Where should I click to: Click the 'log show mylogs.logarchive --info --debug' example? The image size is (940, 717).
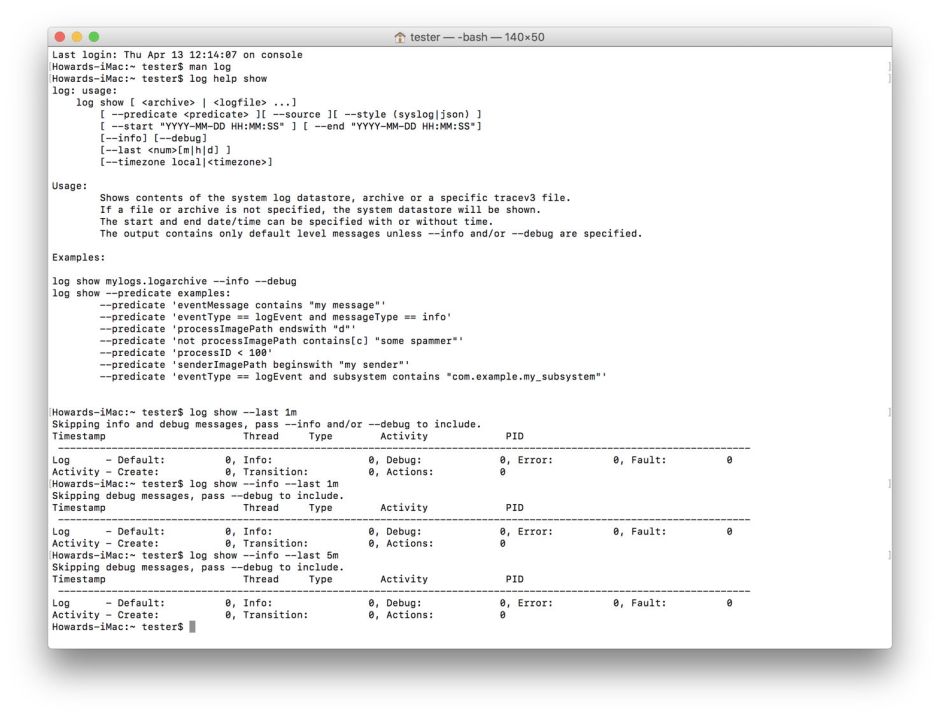[x=174, y=281]
